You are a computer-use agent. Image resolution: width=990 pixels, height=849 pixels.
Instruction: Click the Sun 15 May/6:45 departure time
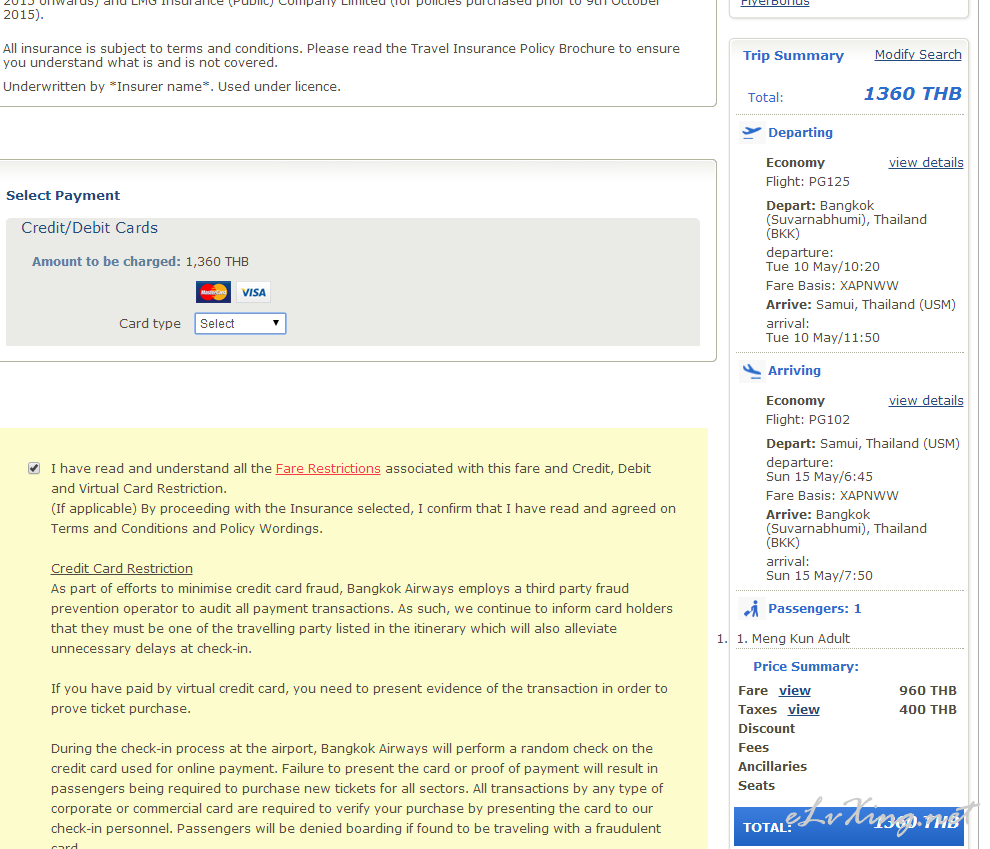[820, 477]
